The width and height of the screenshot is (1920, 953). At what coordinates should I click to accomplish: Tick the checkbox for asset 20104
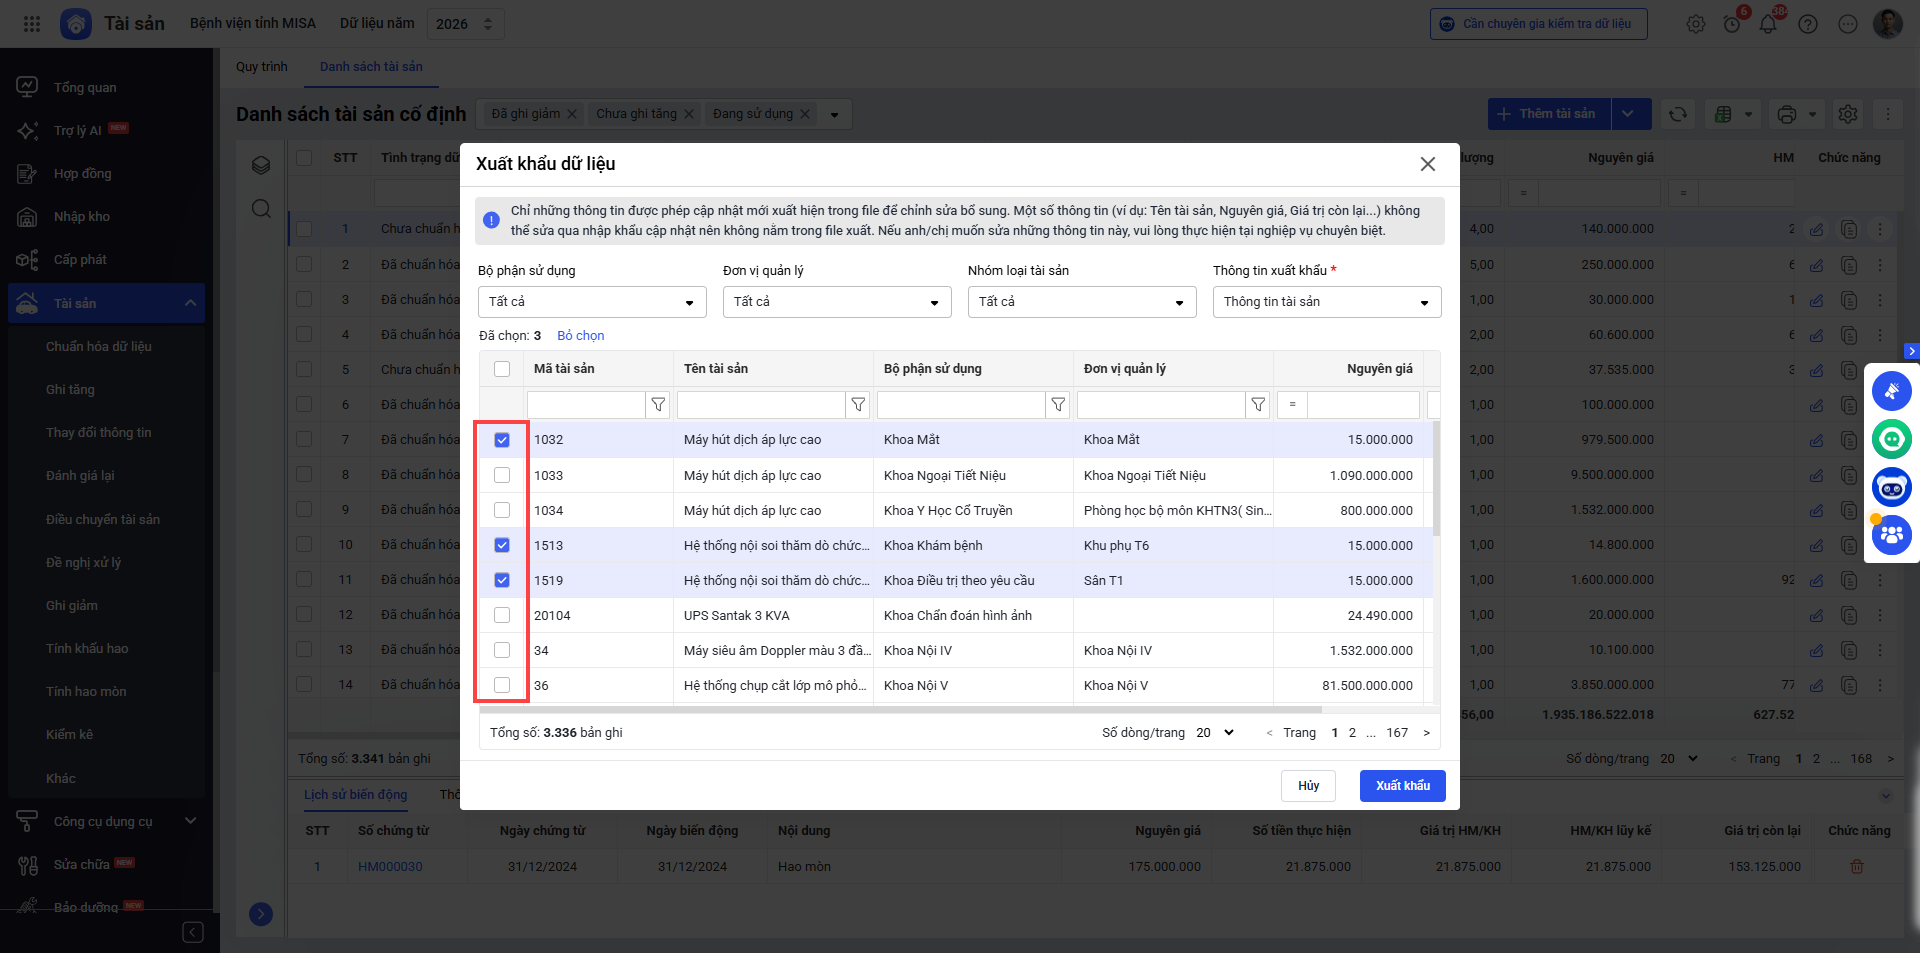[502, 615]
